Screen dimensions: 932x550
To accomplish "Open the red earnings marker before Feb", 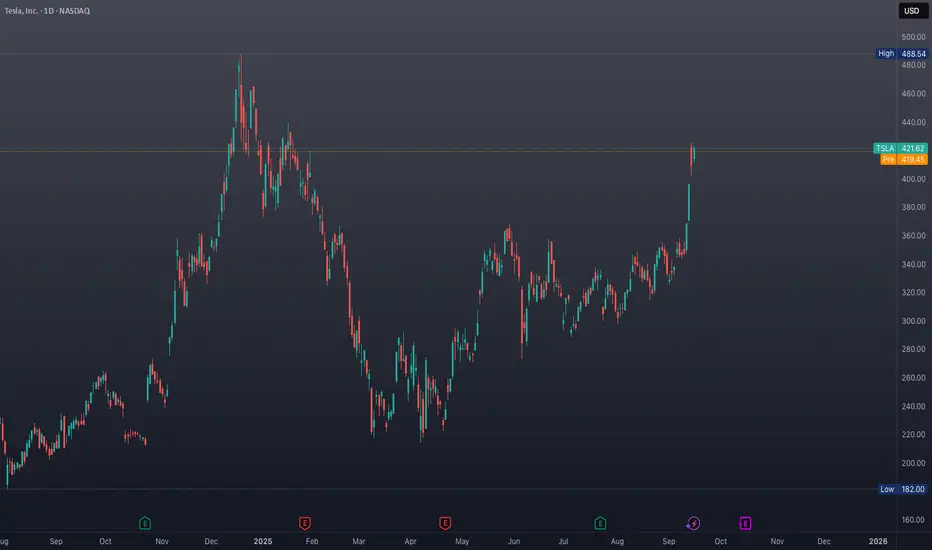I will [305, 523].
